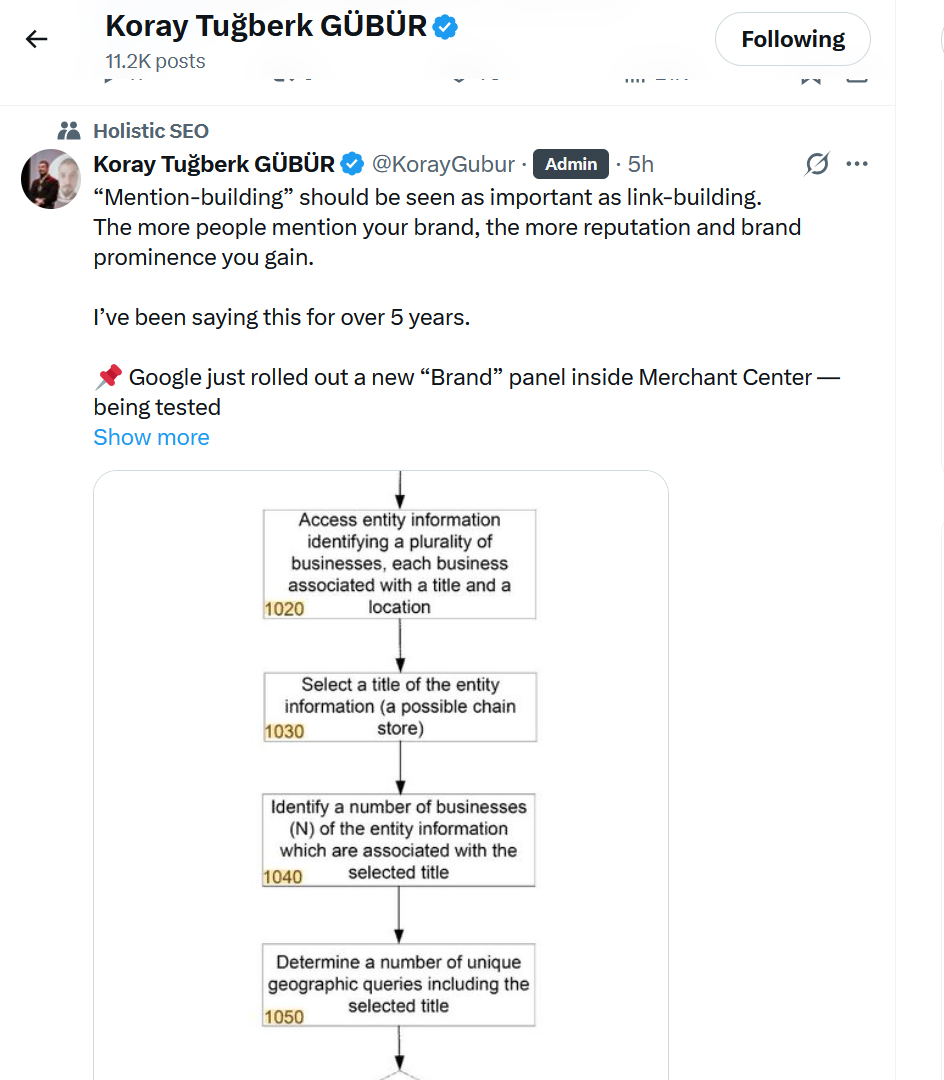Click the 11.2K posts count
Screen dimensions: 944x1080
point(155,61)
